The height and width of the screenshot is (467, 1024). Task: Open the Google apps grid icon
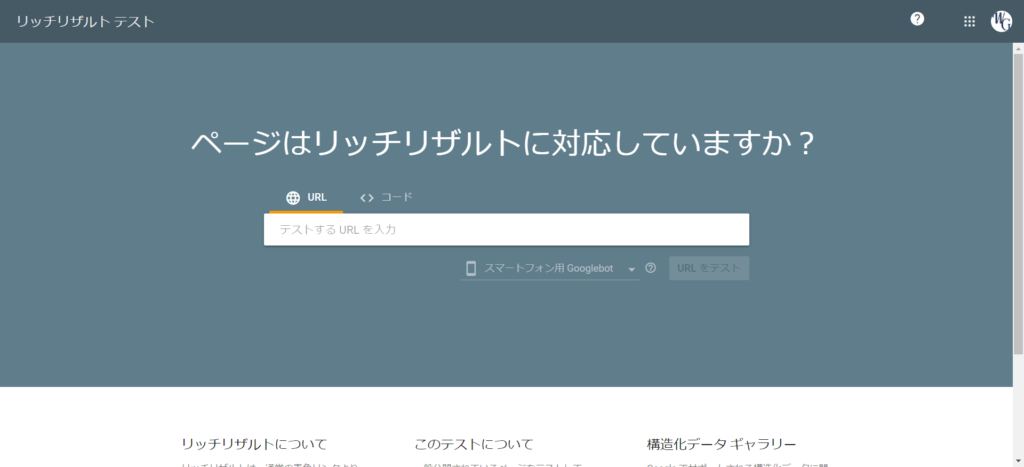coord(969,22)
